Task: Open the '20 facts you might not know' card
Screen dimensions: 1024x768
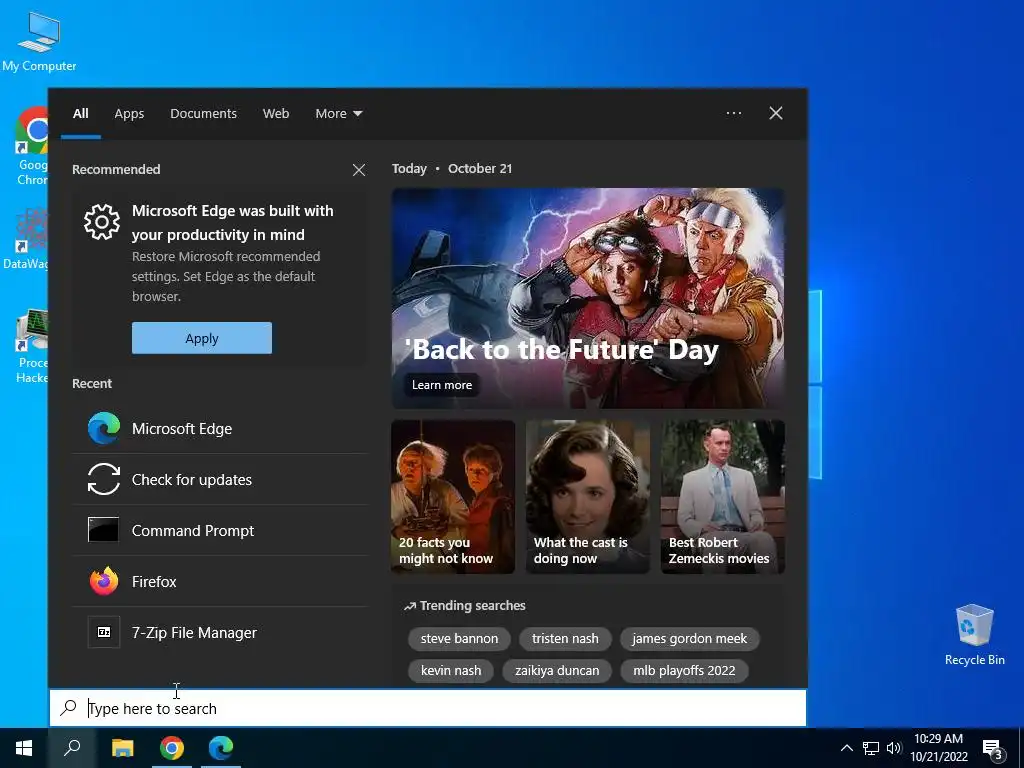Action: (x=453, y=497)
